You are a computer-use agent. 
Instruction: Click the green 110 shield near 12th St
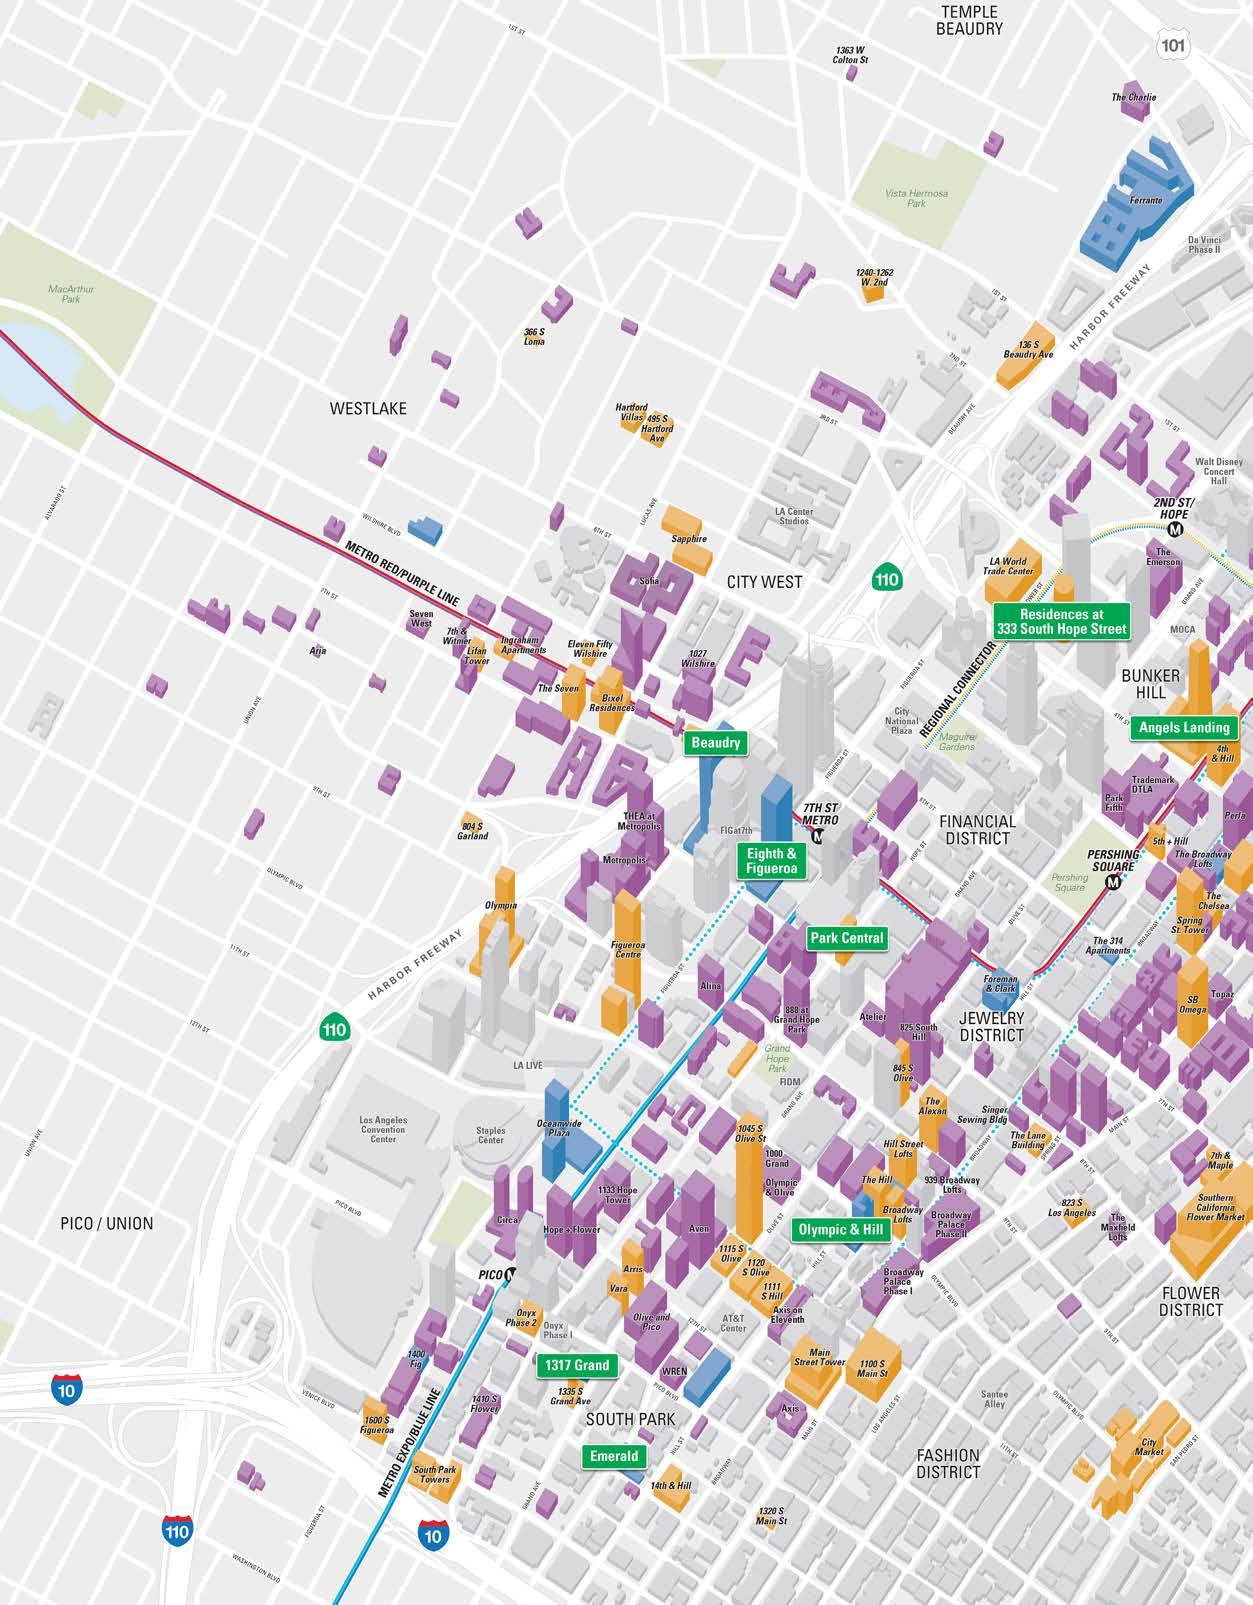334,1029
